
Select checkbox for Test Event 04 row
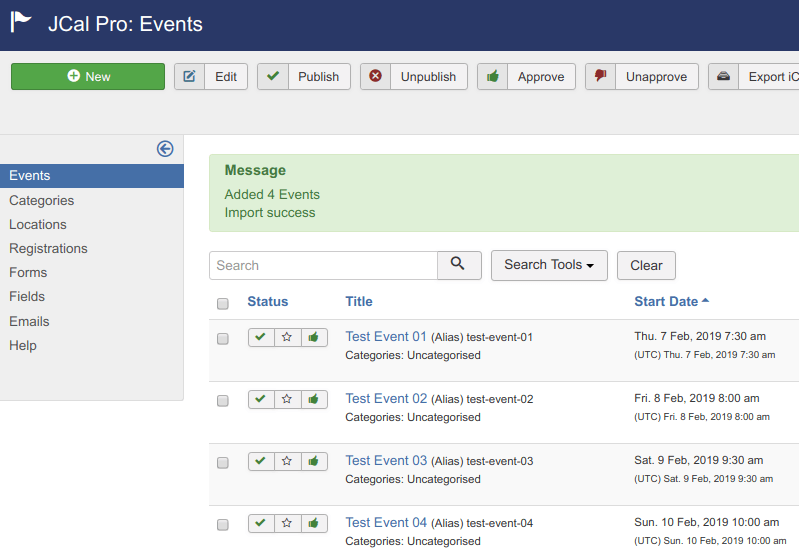pyautogui.click(x=223, y=525)
